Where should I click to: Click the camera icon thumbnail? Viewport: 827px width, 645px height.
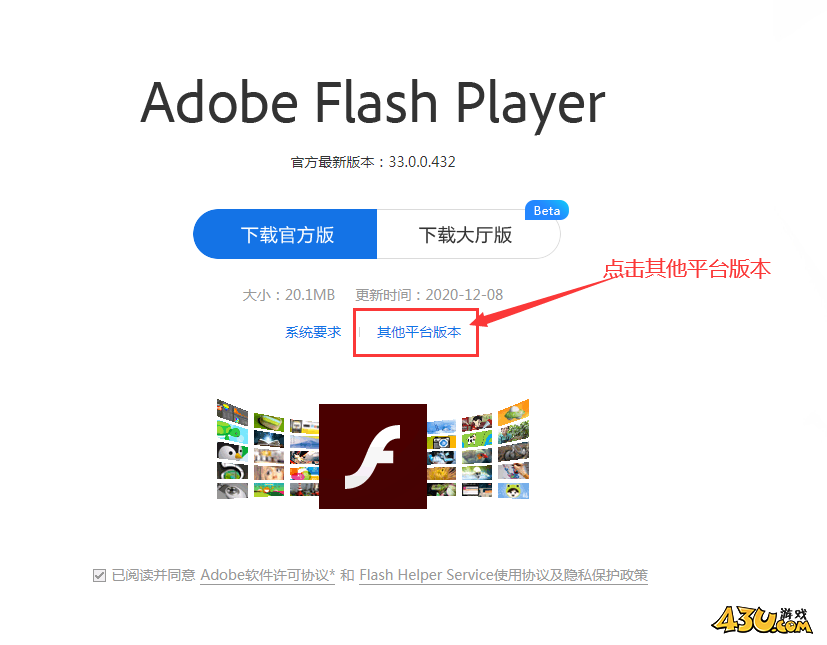[441, 442]
